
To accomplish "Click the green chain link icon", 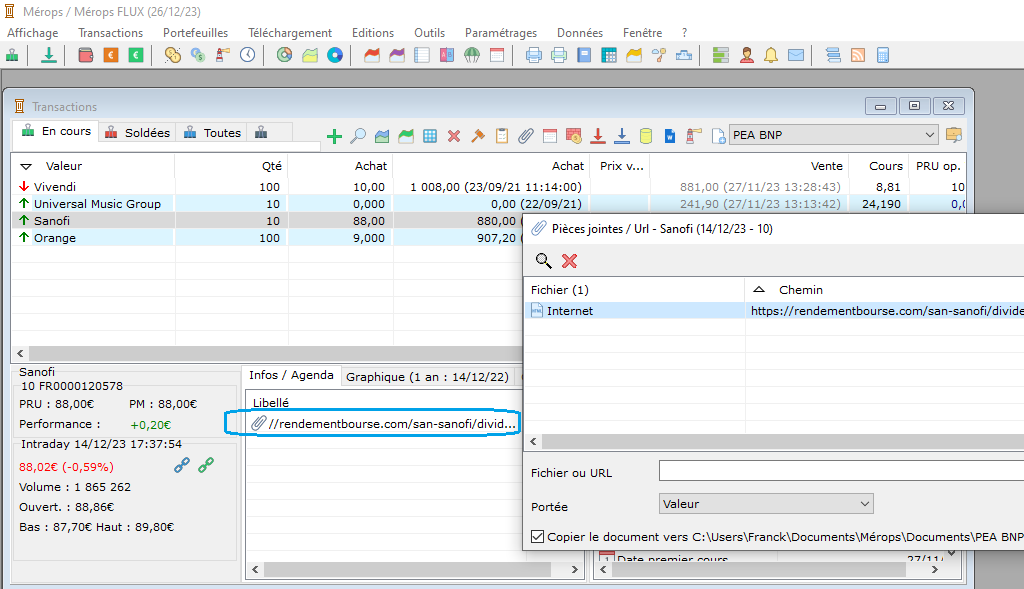I will pyautogui.click(x=206, y=465).
